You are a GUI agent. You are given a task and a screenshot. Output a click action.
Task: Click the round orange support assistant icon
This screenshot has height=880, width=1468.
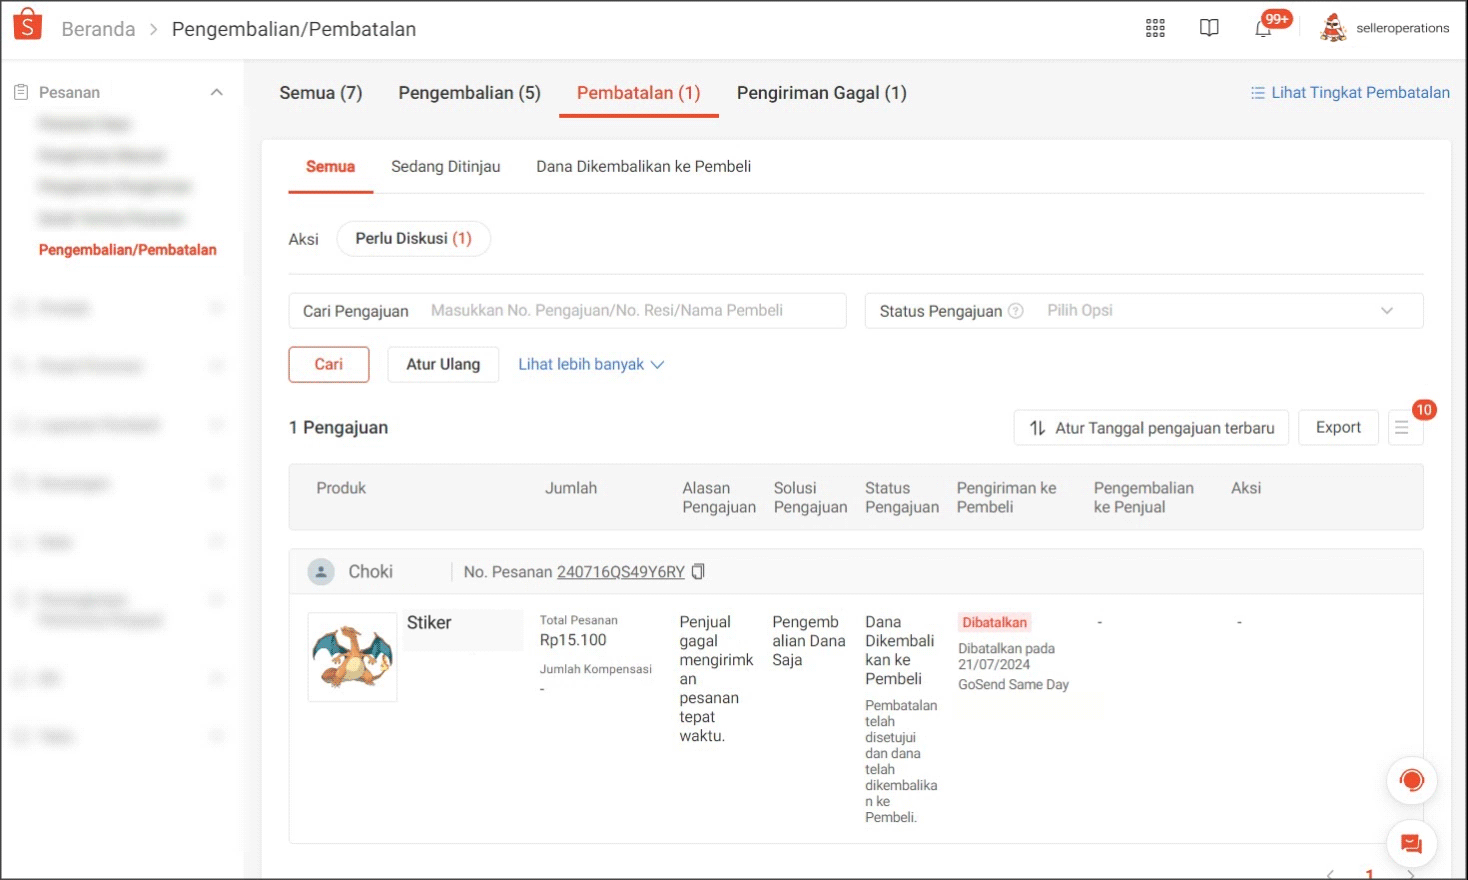coord(1411,780)
